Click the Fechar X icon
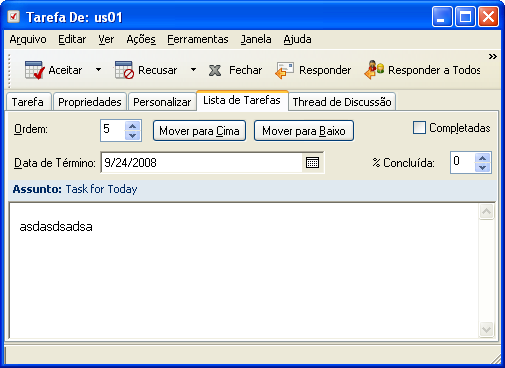Image resolution: width=505 pixels, height=368 pixels. click(x=215, y=70)
